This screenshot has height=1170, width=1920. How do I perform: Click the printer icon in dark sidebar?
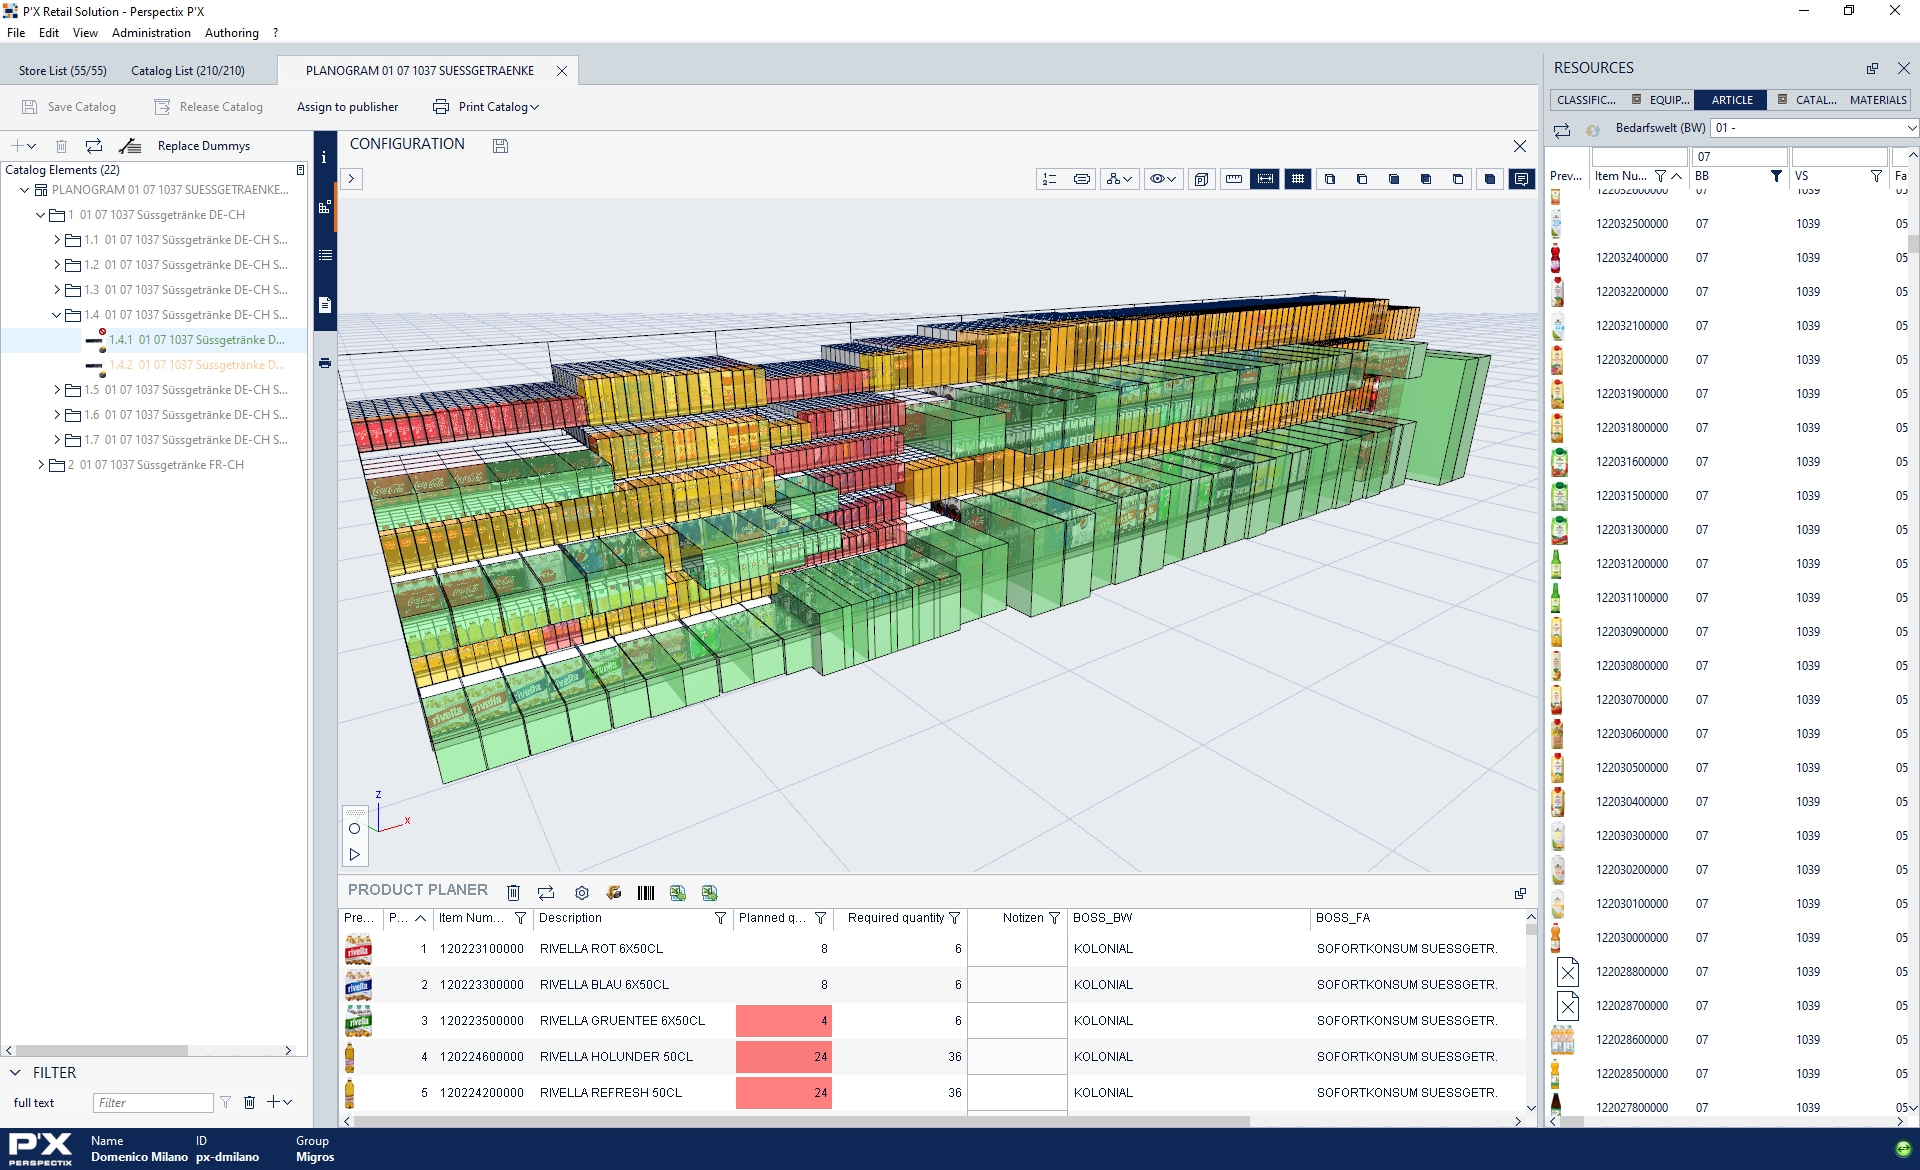[x=325, y=363]
